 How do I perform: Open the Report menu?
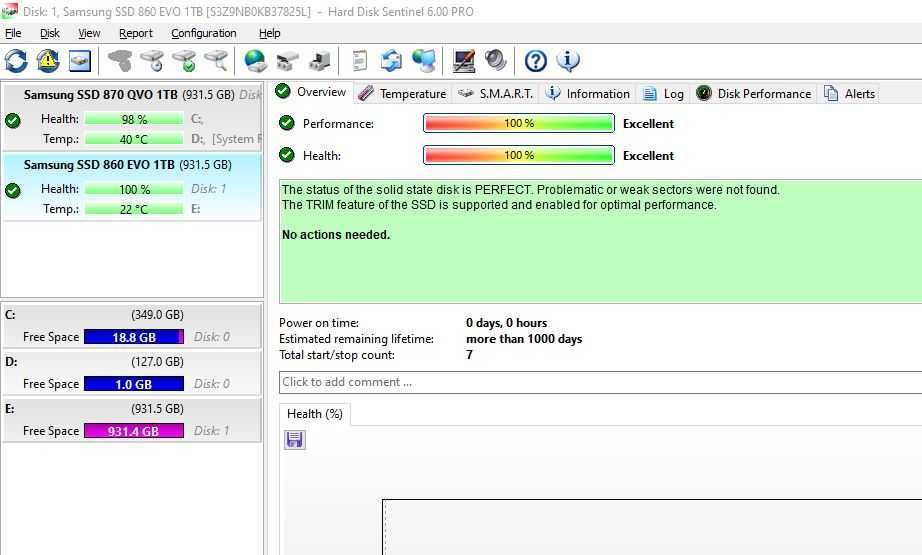136,34
